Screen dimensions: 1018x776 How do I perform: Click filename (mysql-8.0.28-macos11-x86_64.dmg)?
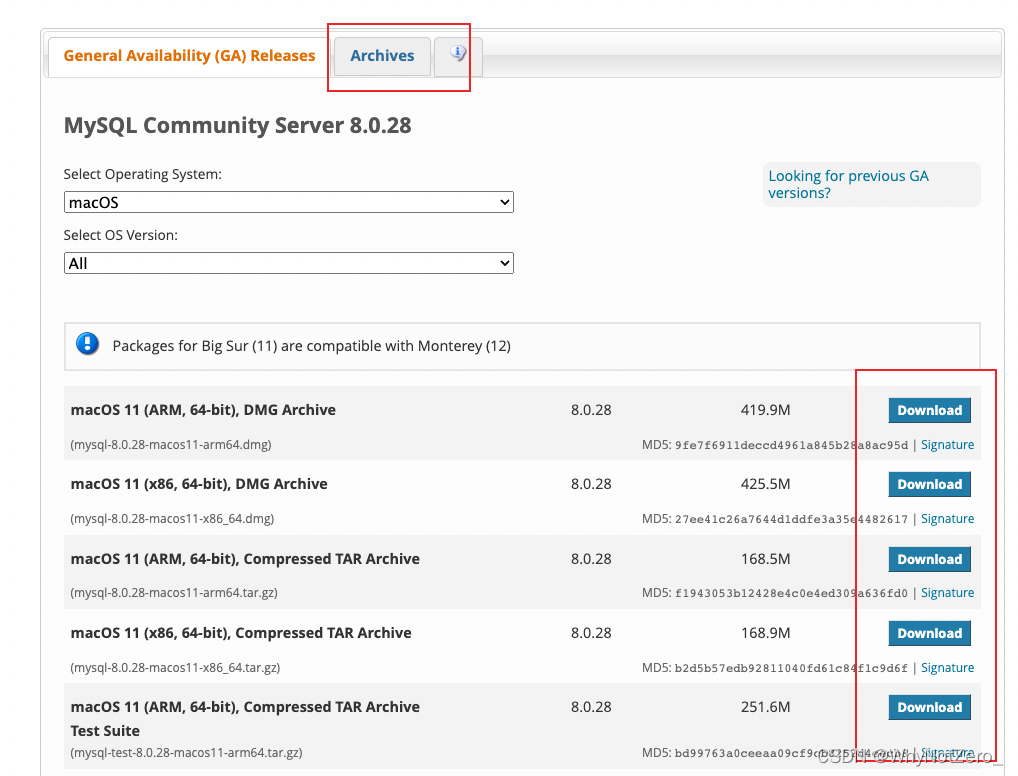[172, 519]
